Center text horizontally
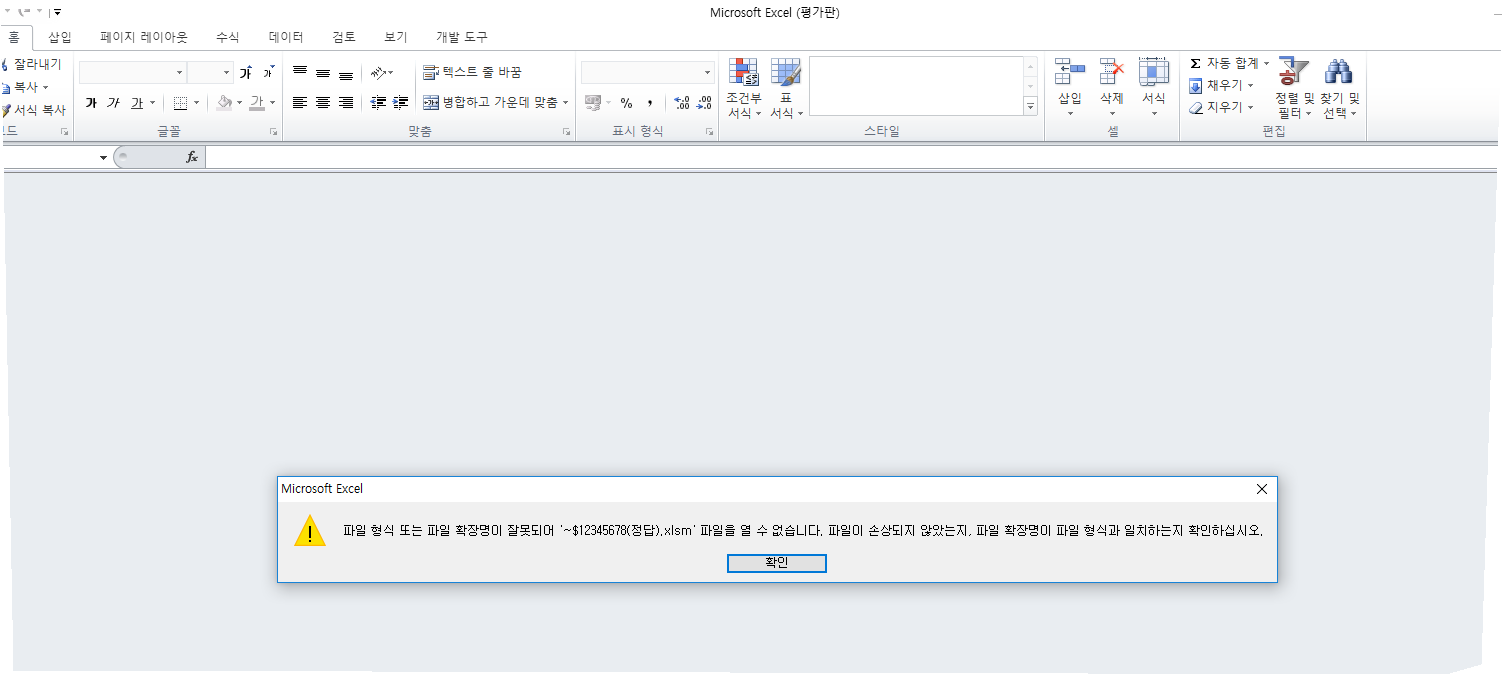1503x675 pixels. (323, 103)
